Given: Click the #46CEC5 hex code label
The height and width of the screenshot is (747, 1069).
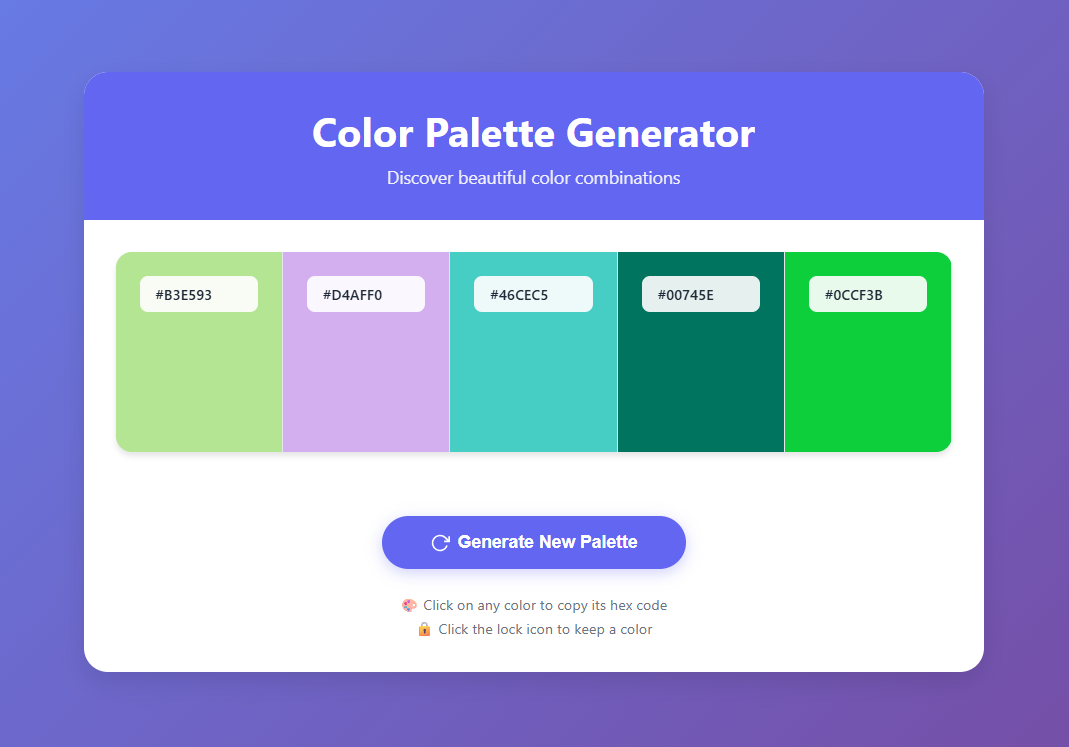Looking at the screenshot, I should point(533,294).
